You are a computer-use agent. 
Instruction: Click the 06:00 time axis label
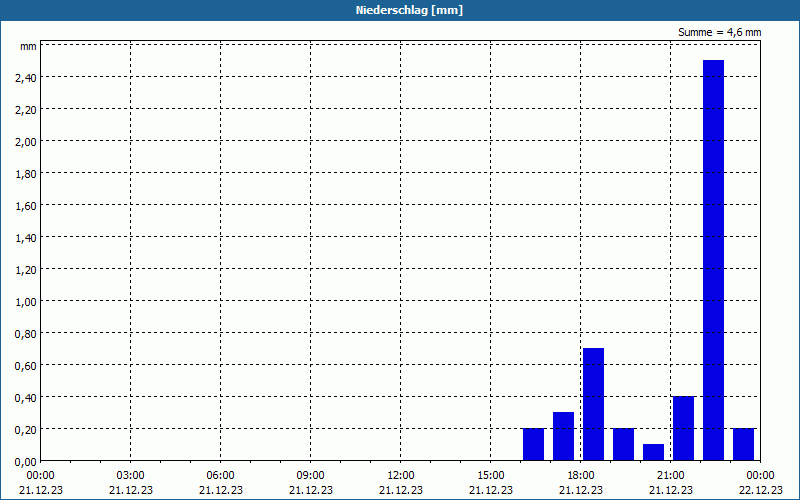pyautogui.click(x=220, y=476)
